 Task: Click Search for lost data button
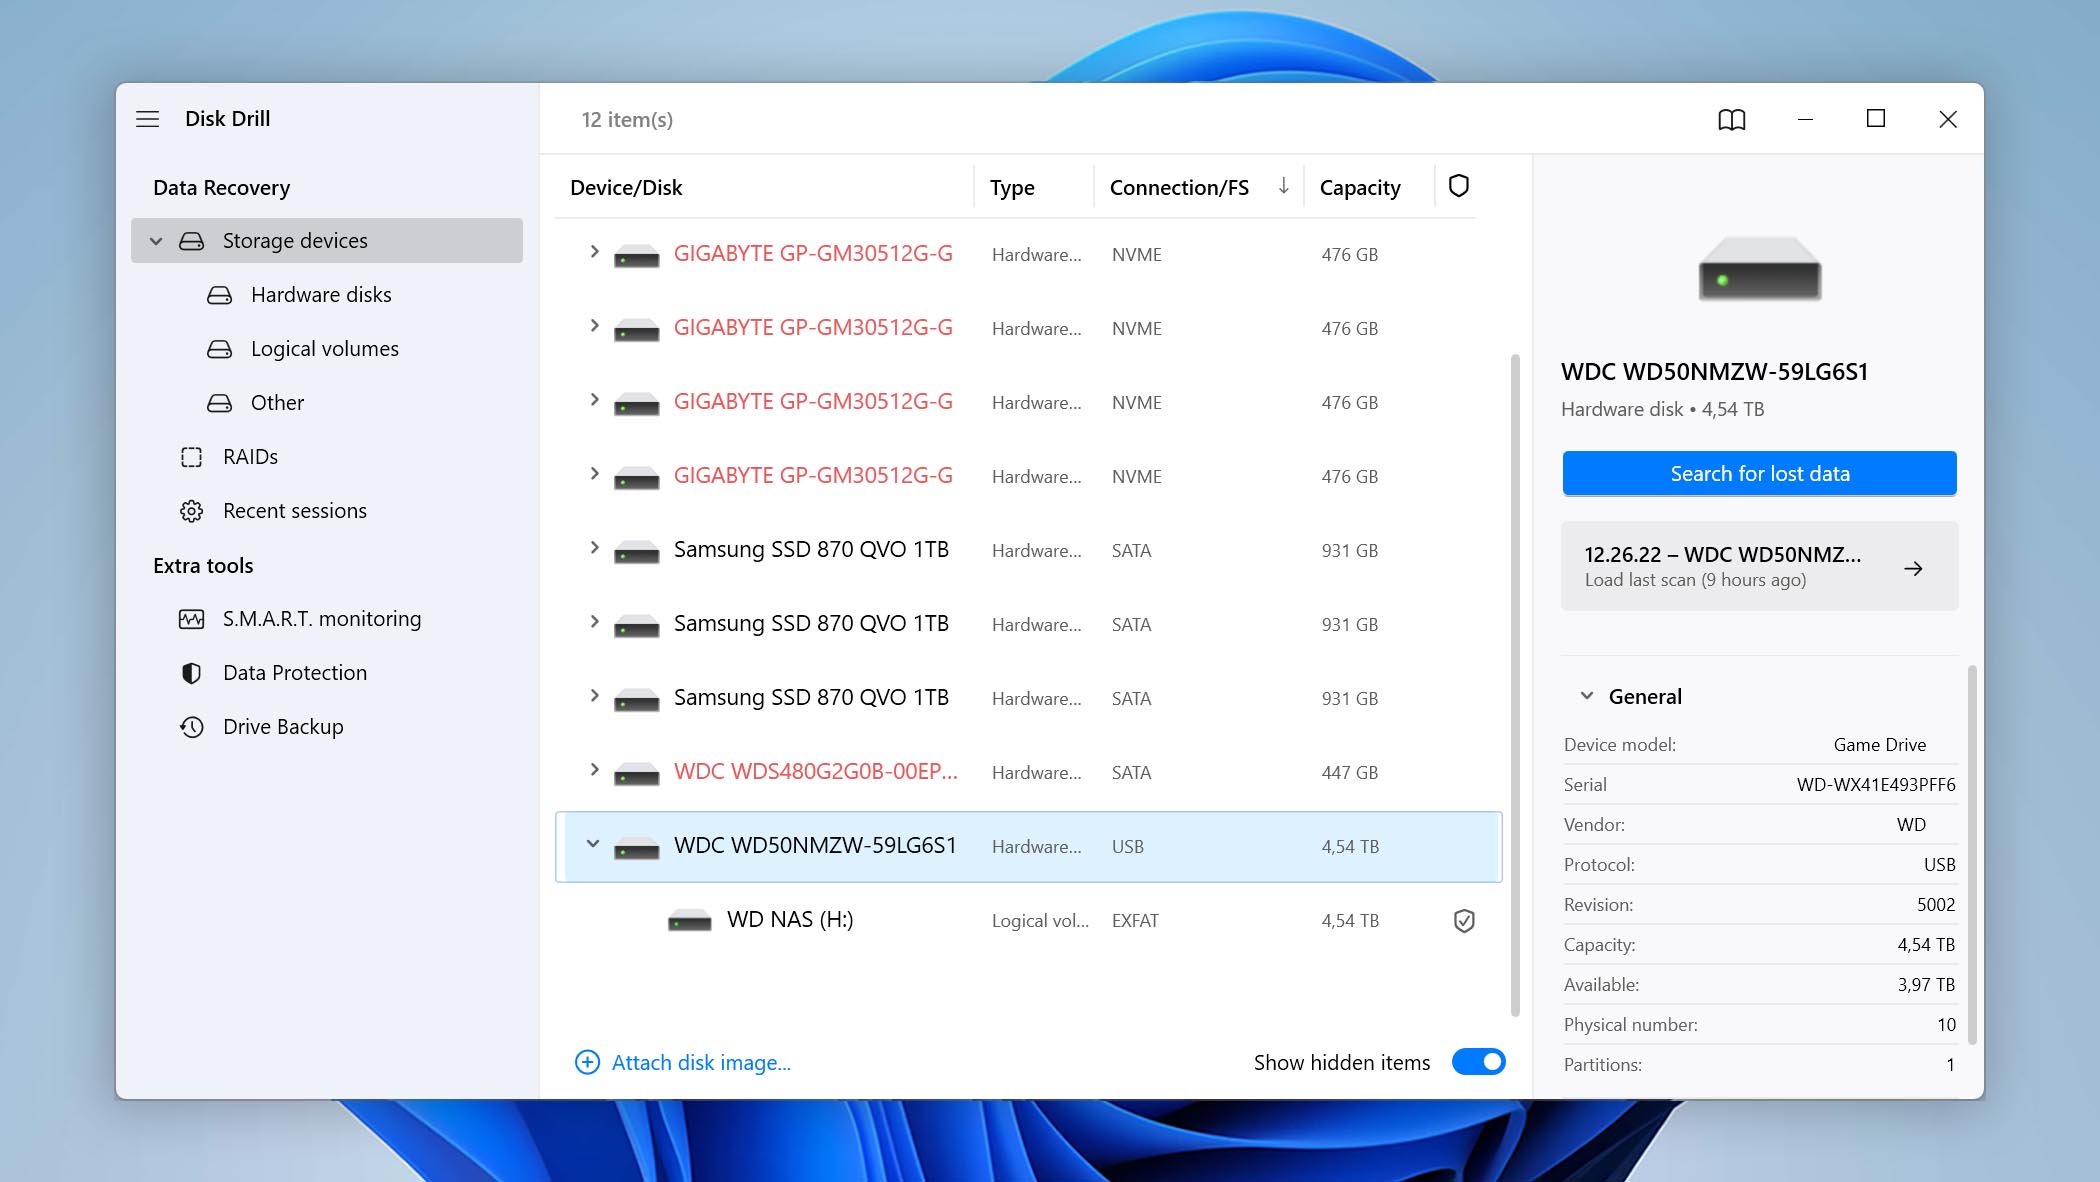pyautogui.click(x=1759, y=473)
